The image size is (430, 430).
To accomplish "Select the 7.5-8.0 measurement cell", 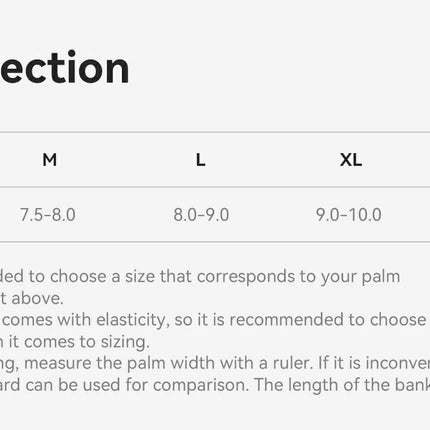I will [x=48, y=215].
